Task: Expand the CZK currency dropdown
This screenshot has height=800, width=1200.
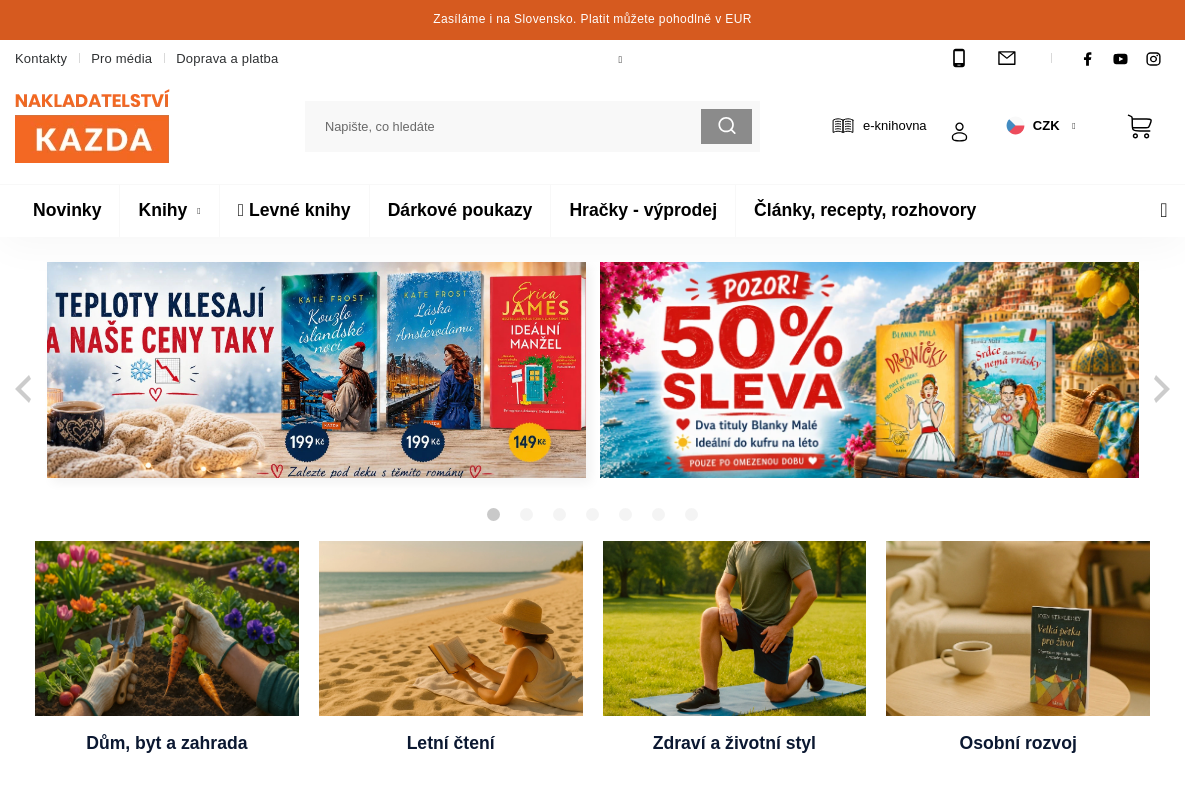Action: [x=1041, y=126]
